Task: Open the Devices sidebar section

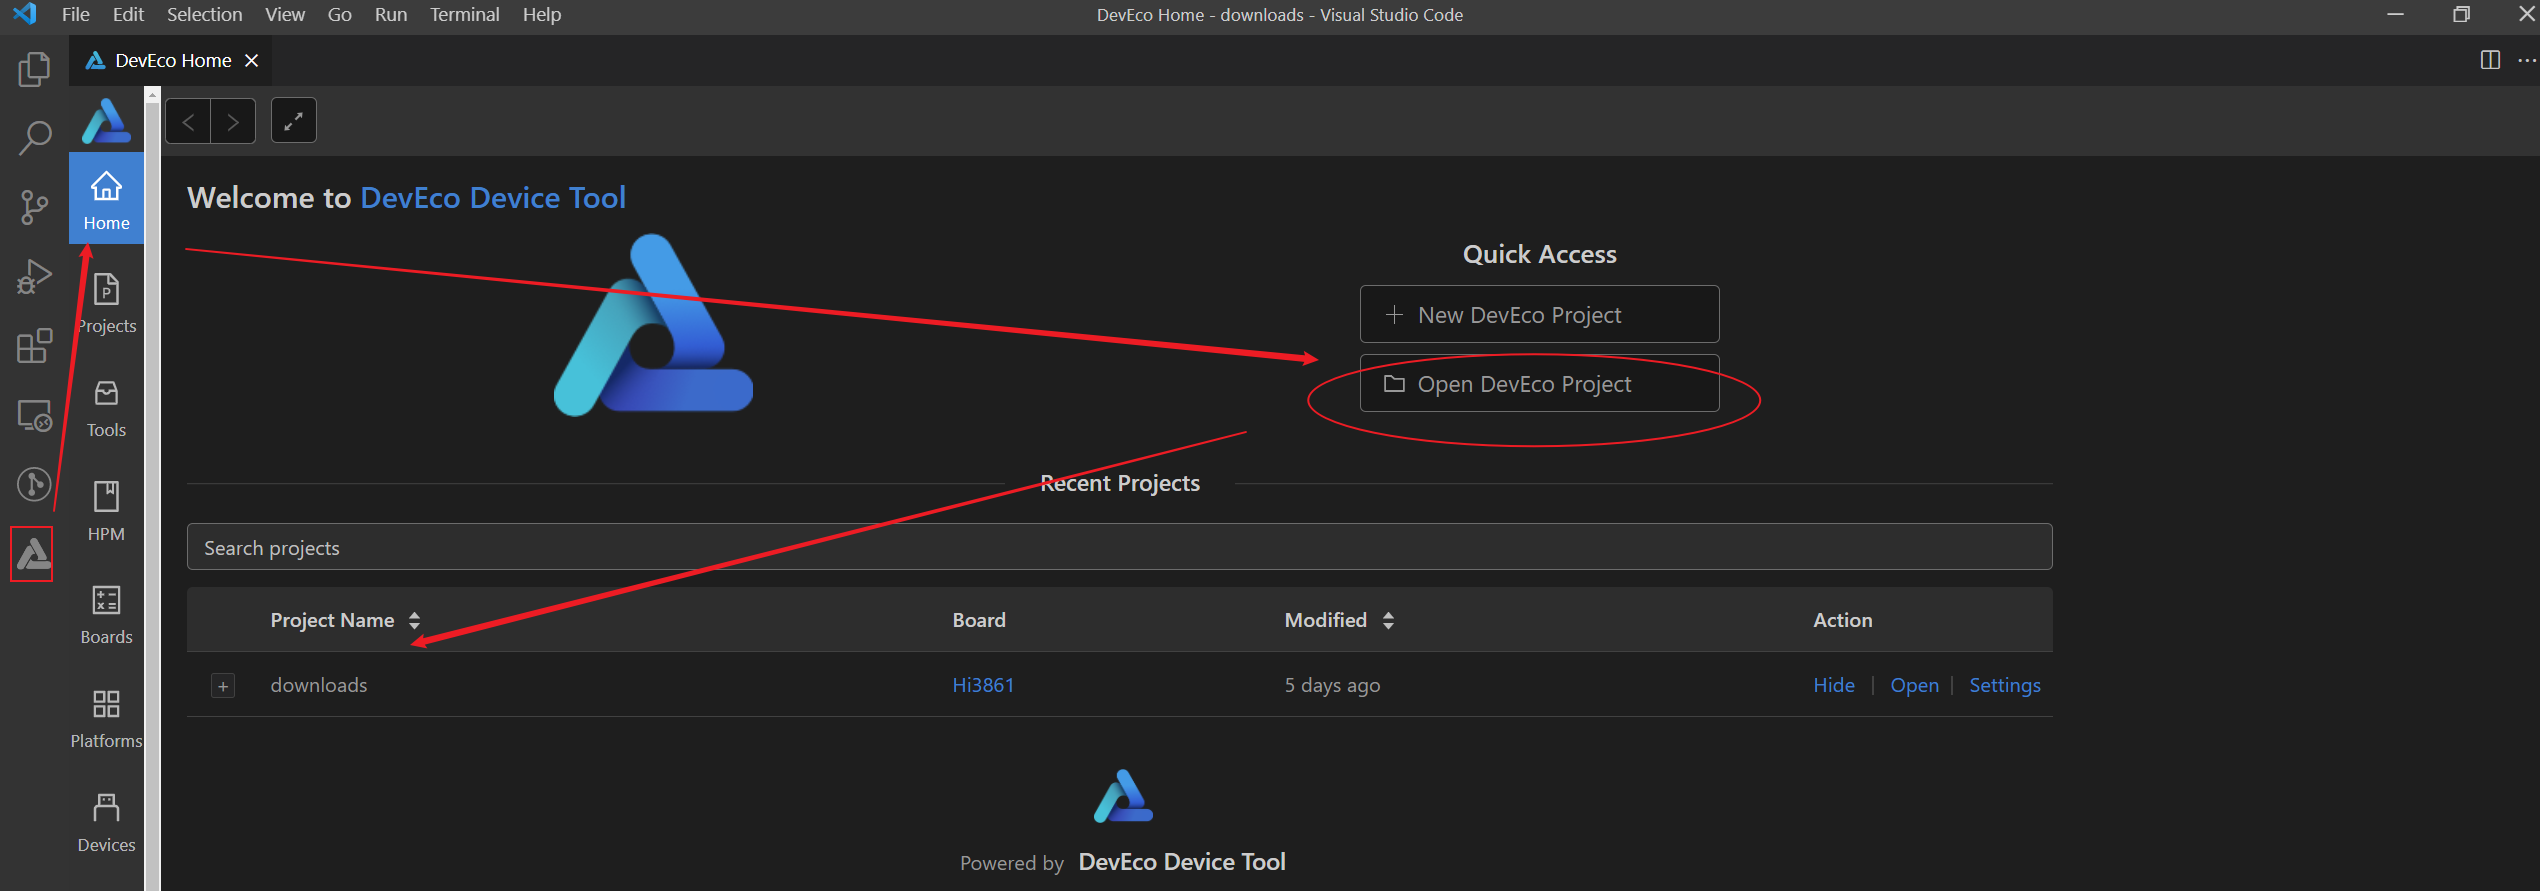Action: tap(106, 823)
